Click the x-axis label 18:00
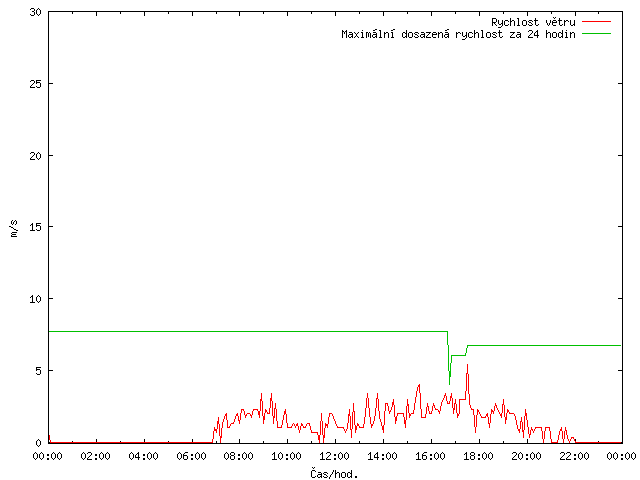640x480 pixels. [x=478, y=456]
